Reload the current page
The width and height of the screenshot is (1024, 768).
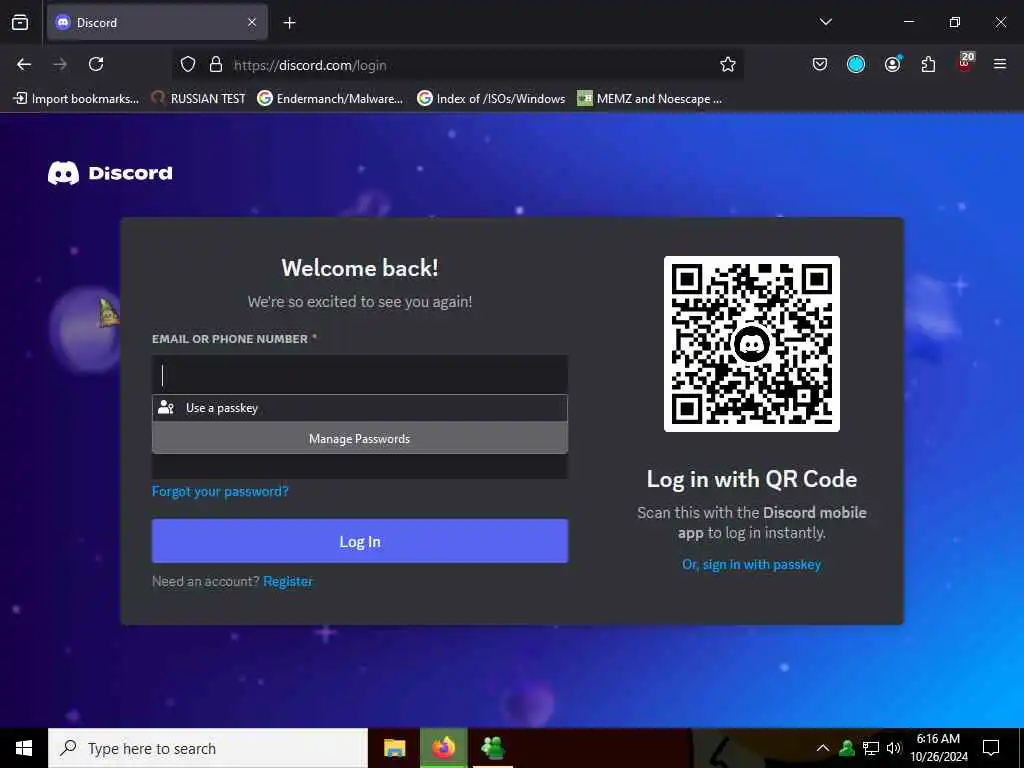(x=96, y=64)
